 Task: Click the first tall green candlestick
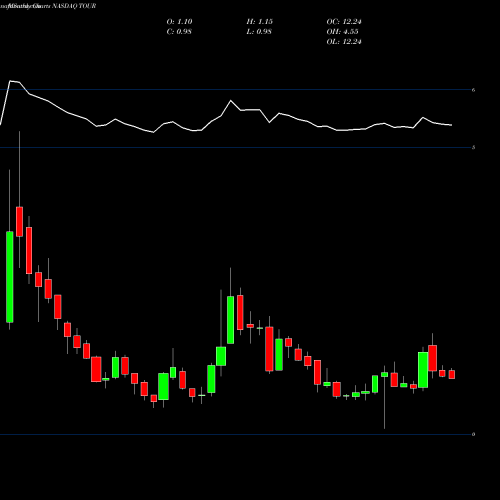[10, 277]
